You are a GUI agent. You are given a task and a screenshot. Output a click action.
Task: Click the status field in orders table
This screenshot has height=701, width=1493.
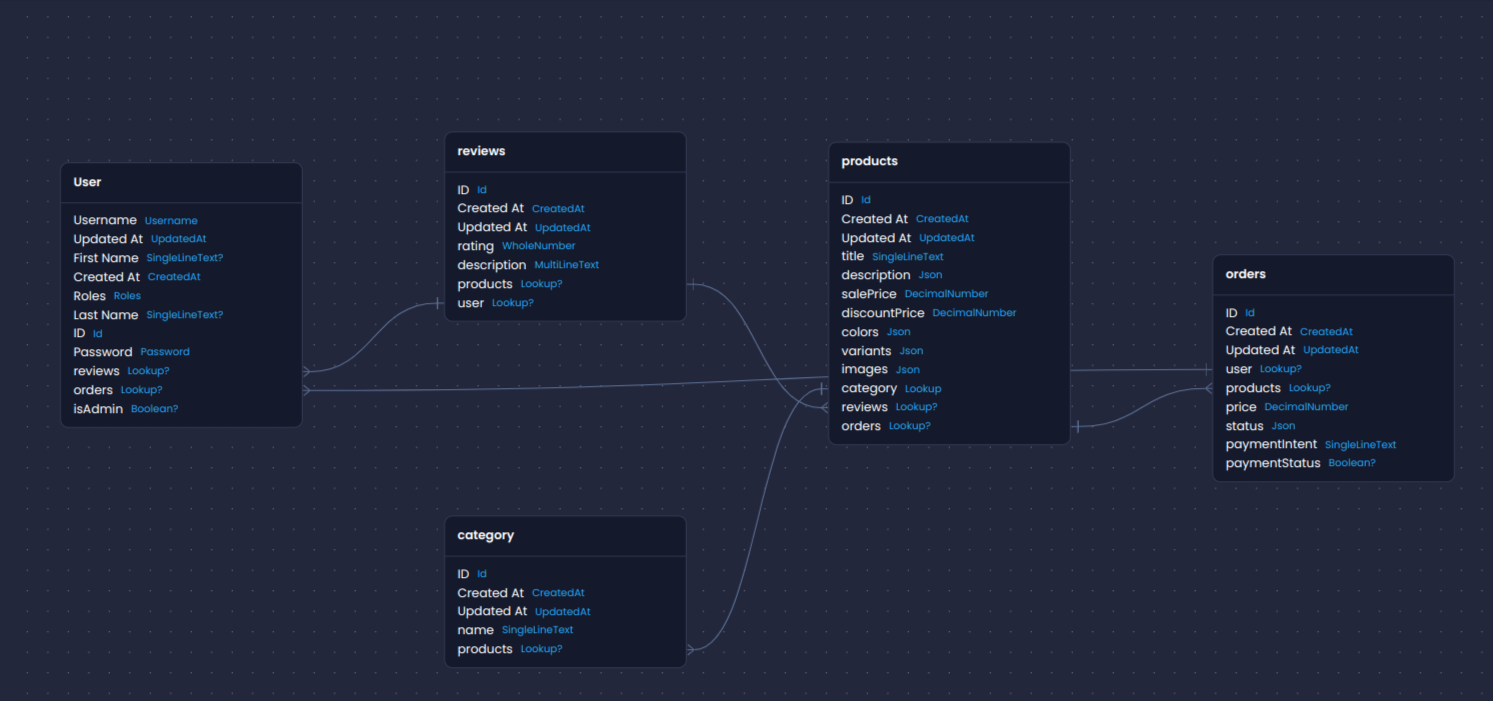(1244, 426)
